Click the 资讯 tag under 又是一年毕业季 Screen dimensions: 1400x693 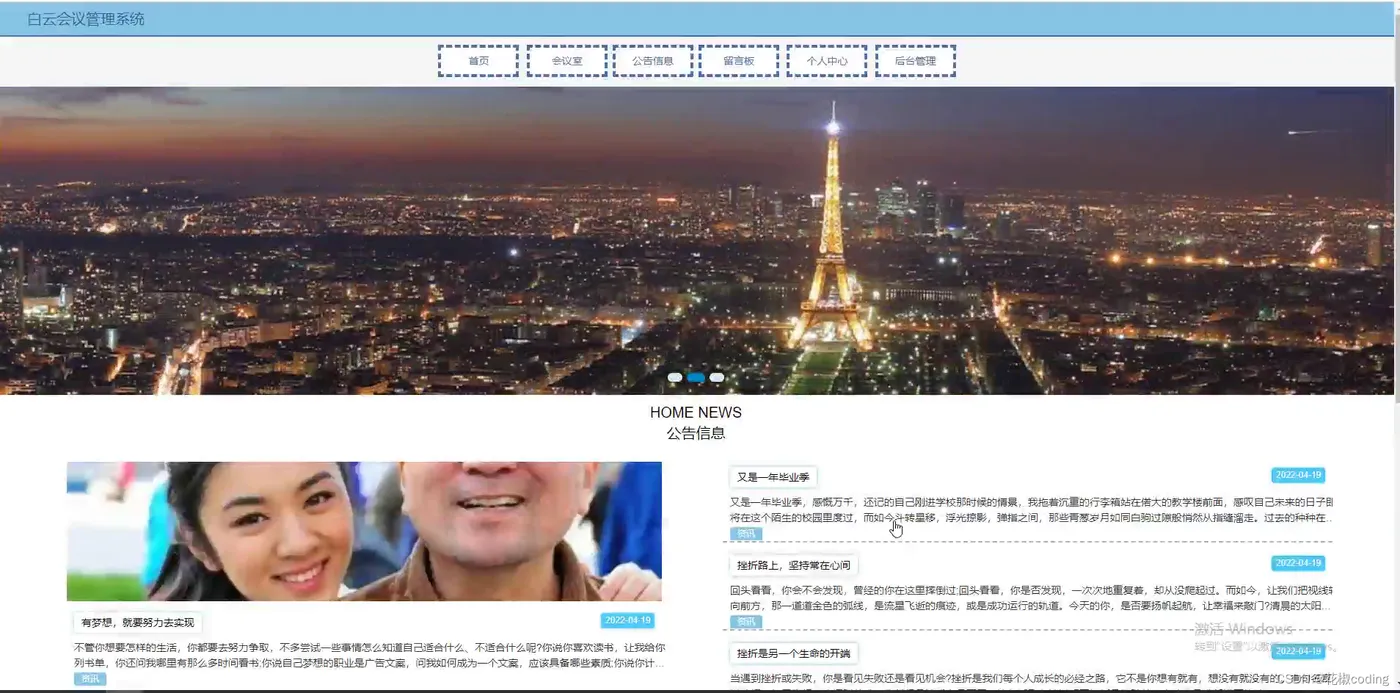[746, 534]
